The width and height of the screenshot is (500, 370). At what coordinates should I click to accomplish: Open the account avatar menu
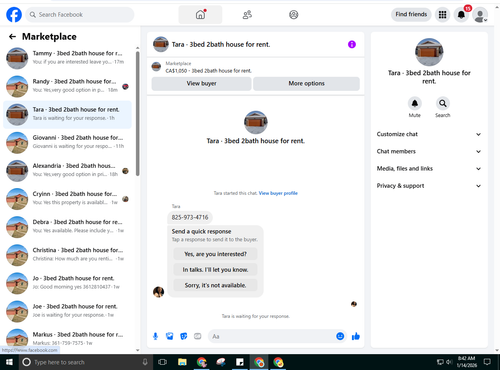tap(480, 15)
